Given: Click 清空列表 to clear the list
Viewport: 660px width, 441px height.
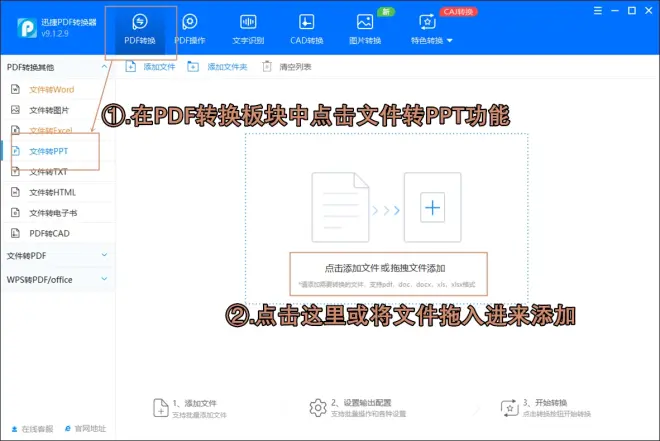Looking at the screenshot, I should coord(287,66).
